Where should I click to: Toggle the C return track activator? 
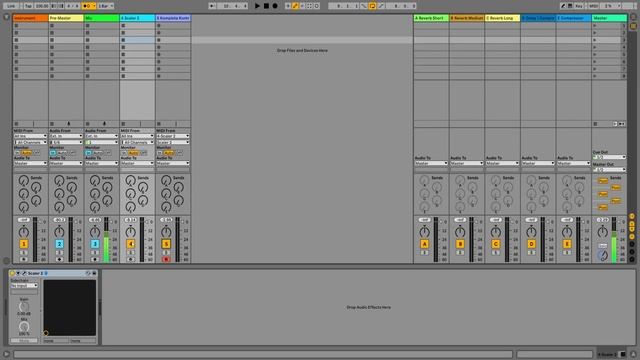tap(496, 244)
